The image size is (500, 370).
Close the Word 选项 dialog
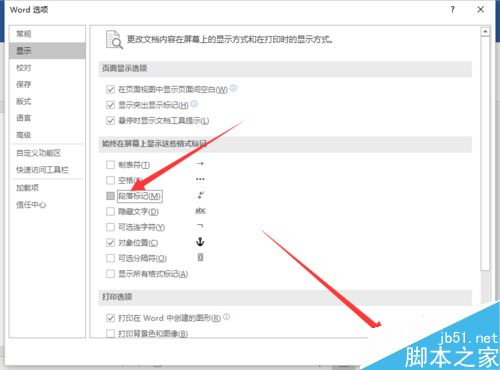click(x=481, y=10)
